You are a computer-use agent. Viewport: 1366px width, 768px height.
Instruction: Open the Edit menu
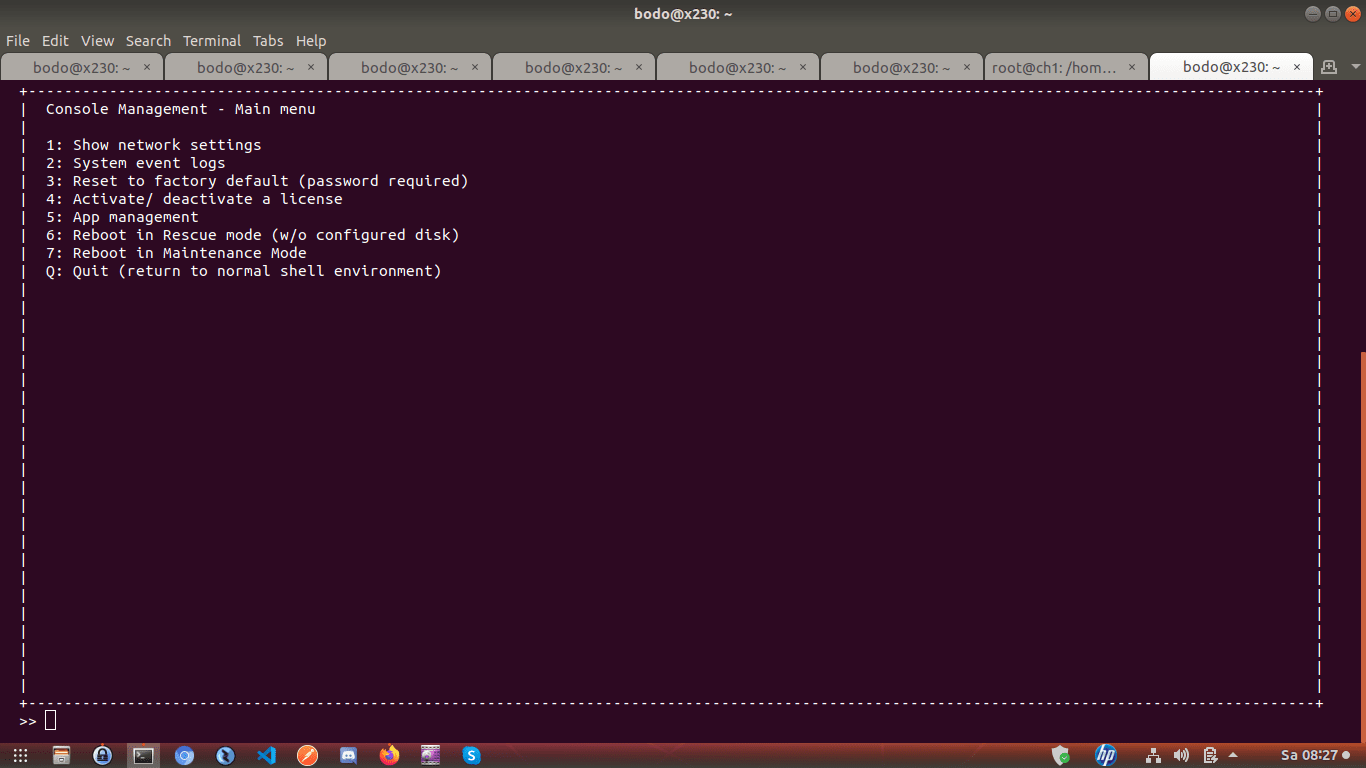[55, 41]
